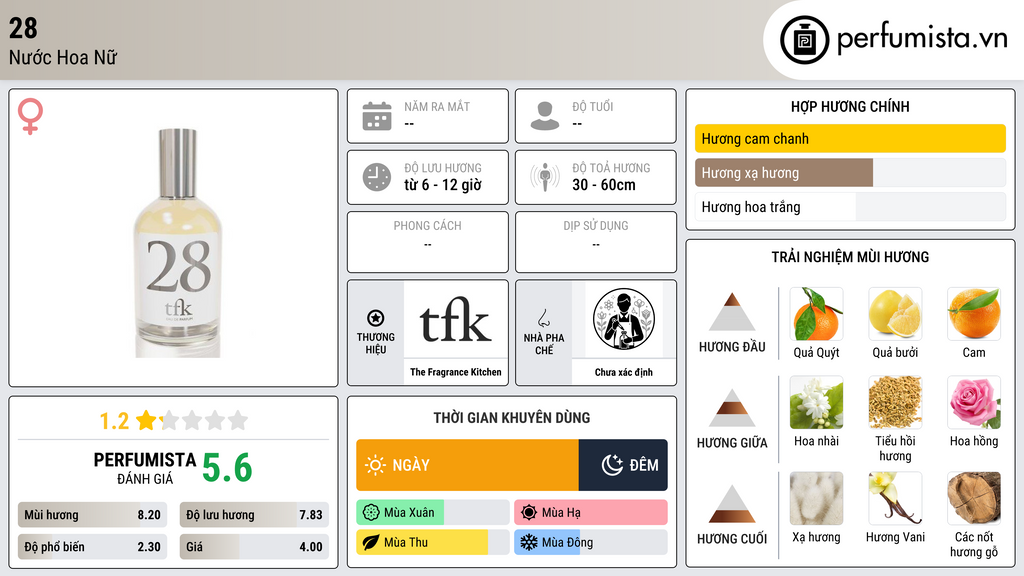Click the Giá 4.00 score bar
The width and height of the screenshot is (1024, 576).
(254, 547)
